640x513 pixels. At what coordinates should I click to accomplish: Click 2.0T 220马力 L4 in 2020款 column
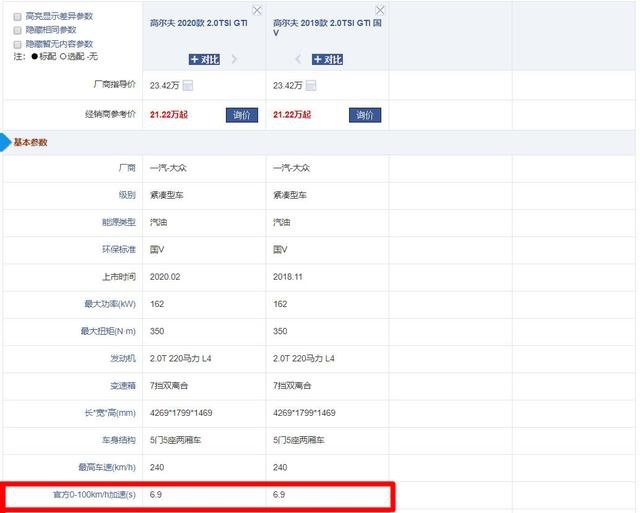coord(180,358)
